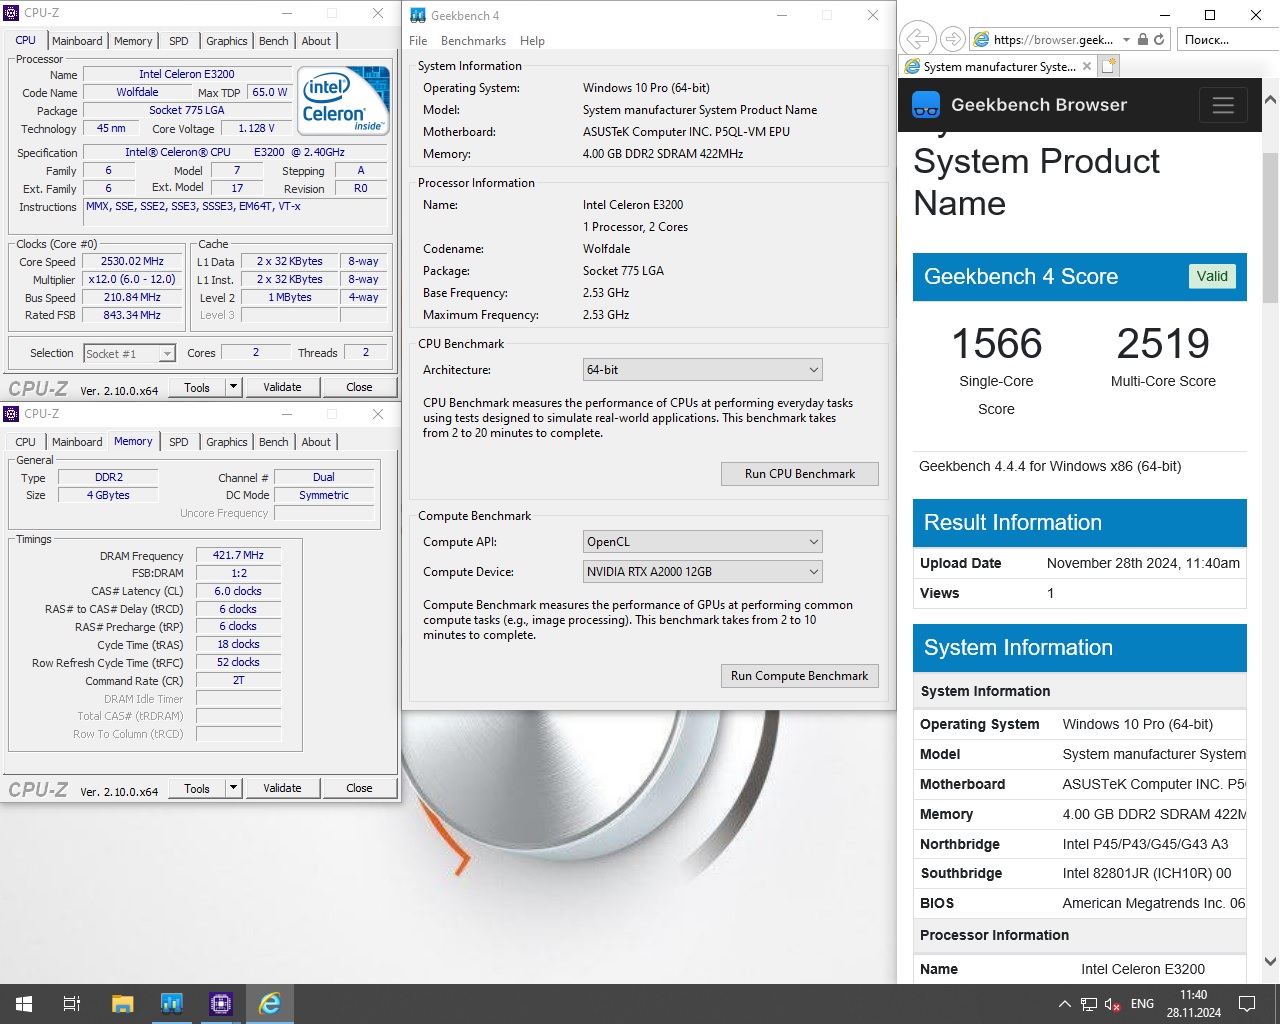Viewport: 1280px width, 1024px height.
Task: Go forward in the browser
Action: point(953,39)
